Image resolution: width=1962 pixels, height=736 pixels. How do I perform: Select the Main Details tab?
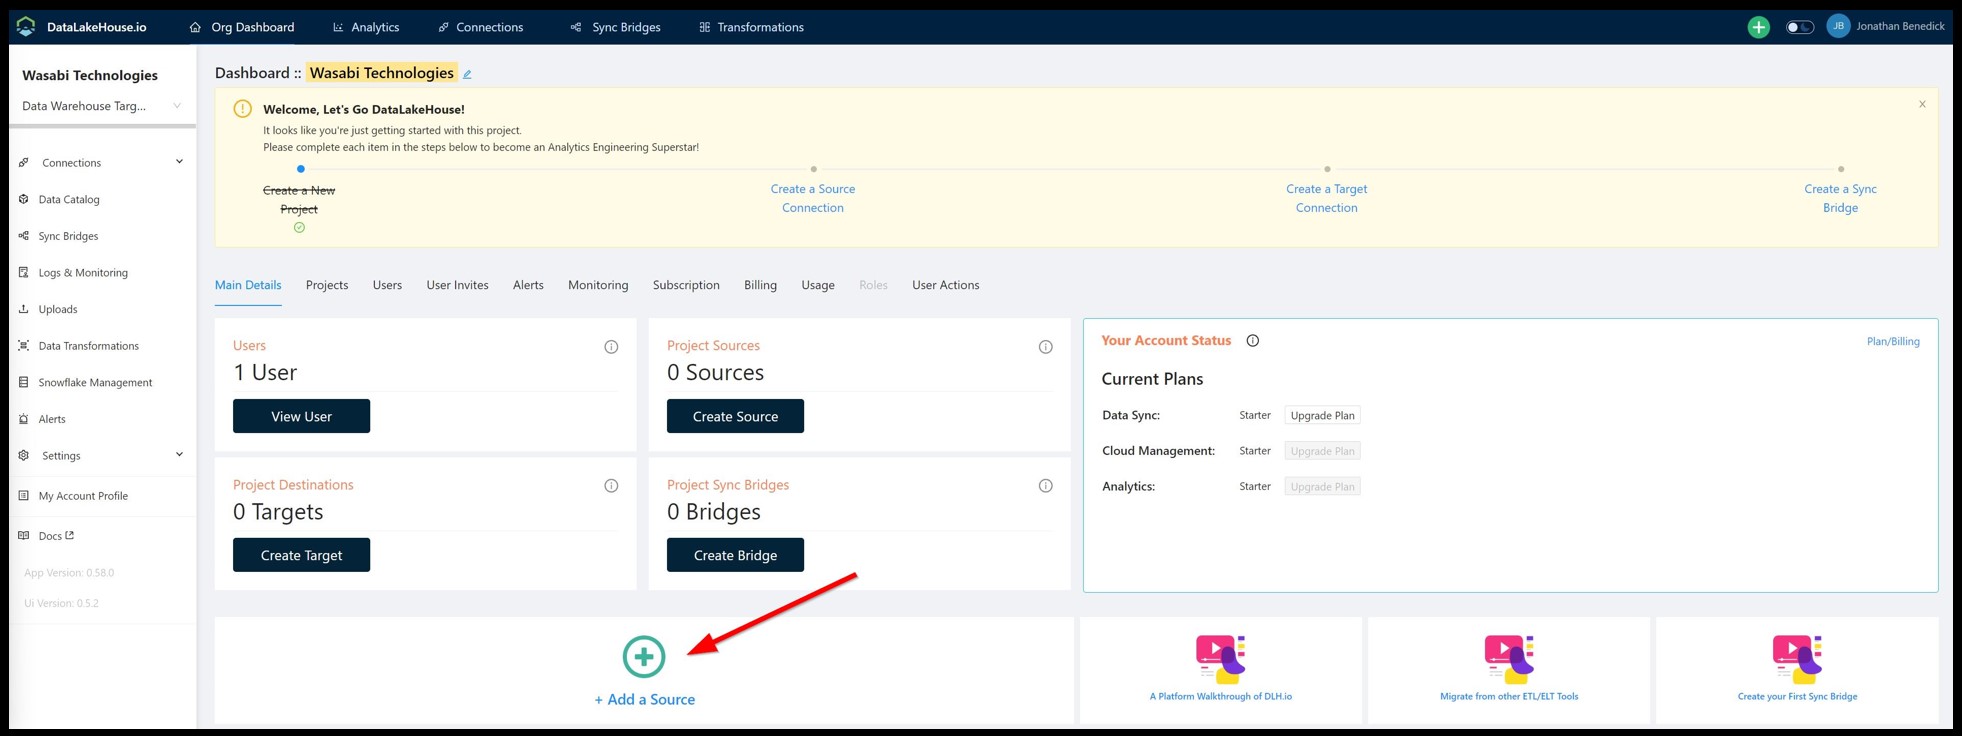(248, 285)
